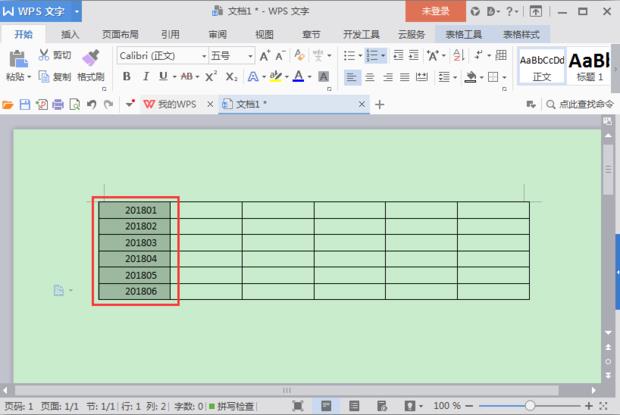Click the undo arrow icon
The image size is (620, 415).
92,105
